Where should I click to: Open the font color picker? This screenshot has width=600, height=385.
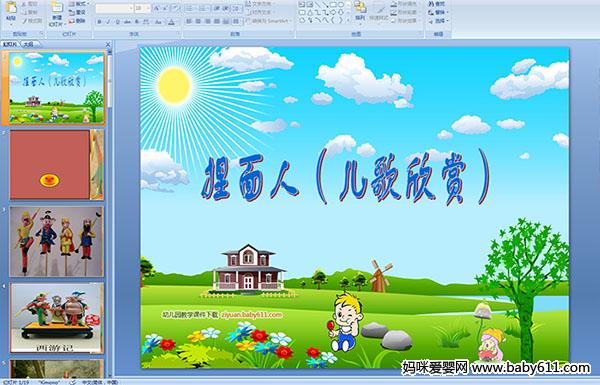(x=172, y=22)
